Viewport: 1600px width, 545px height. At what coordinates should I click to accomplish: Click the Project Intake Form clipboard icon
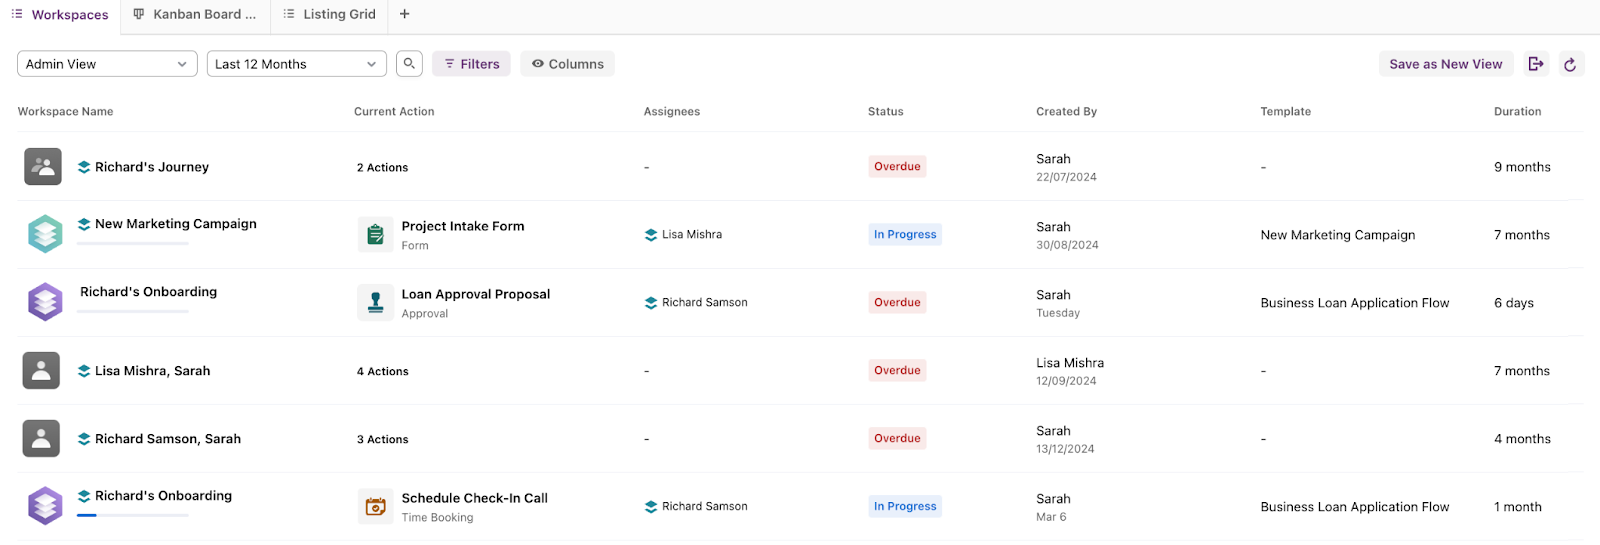[x=376, y=235]
